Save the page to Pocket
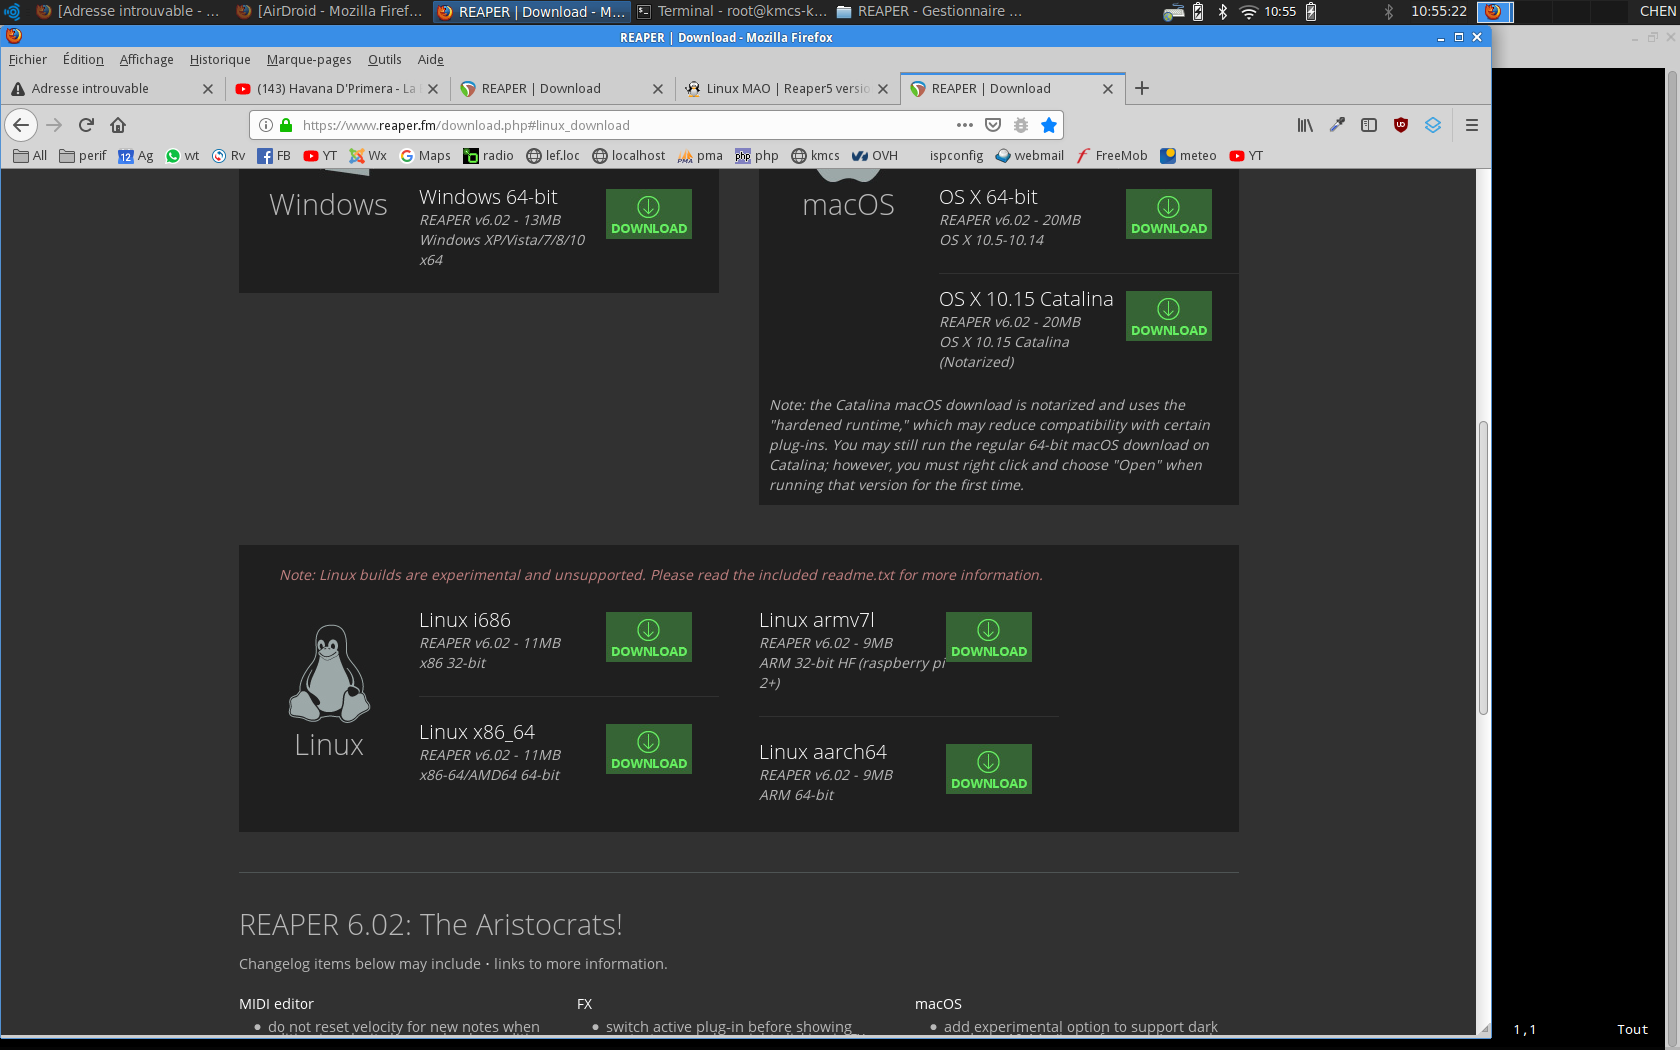Screen dimensions: 1680x1050 click(993, 125)
